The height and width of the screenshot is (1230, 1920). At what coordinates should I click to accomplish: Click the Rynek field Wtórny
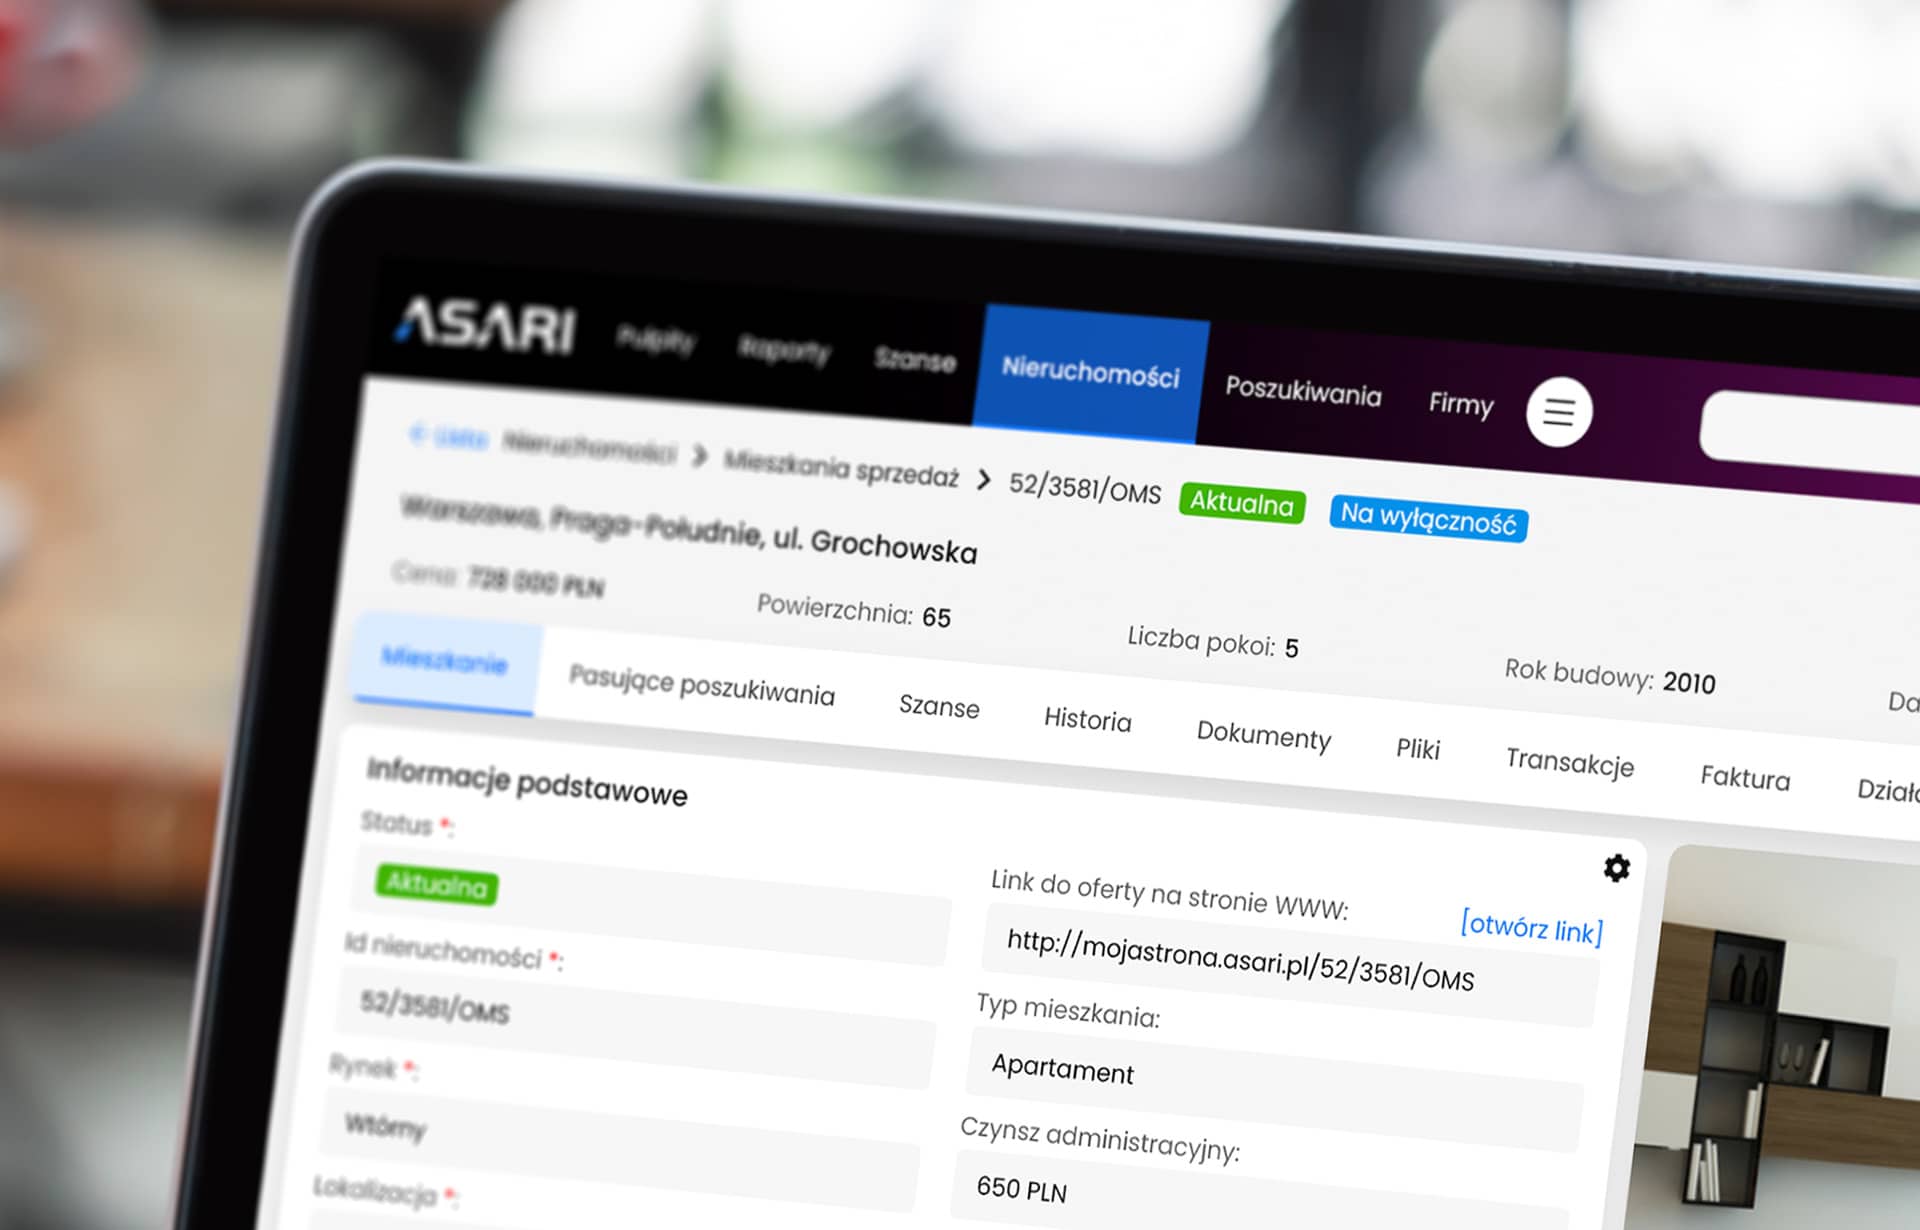pyautogui.click(x=620, y=1152)
